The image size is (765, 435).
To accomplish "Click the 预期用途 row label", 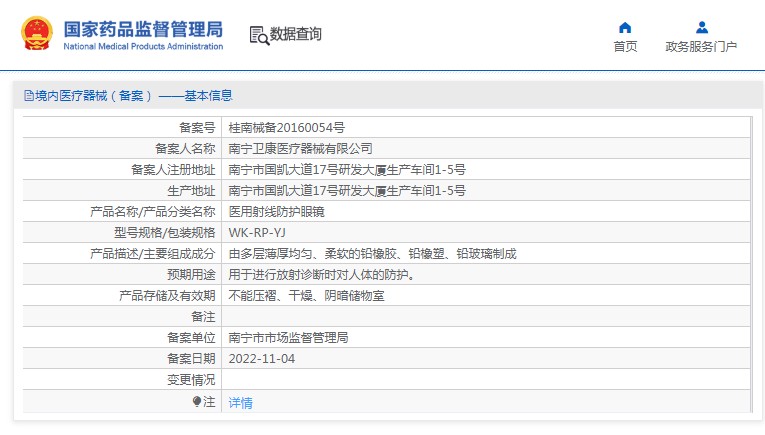I will coord(191,275).
